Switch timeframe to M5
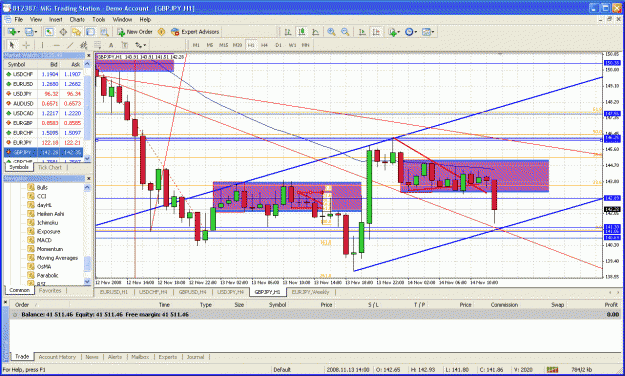Screen dimensions: 625x376 (210, 45)
